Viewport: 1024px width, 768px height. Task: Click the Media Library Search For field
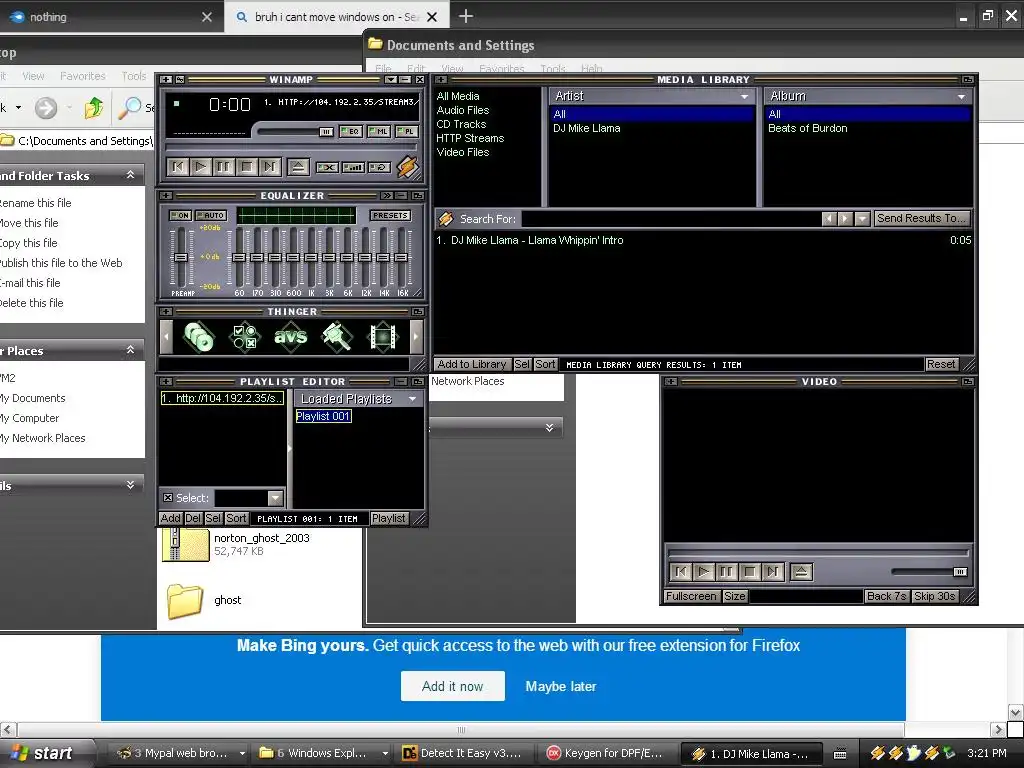[671, 219]
